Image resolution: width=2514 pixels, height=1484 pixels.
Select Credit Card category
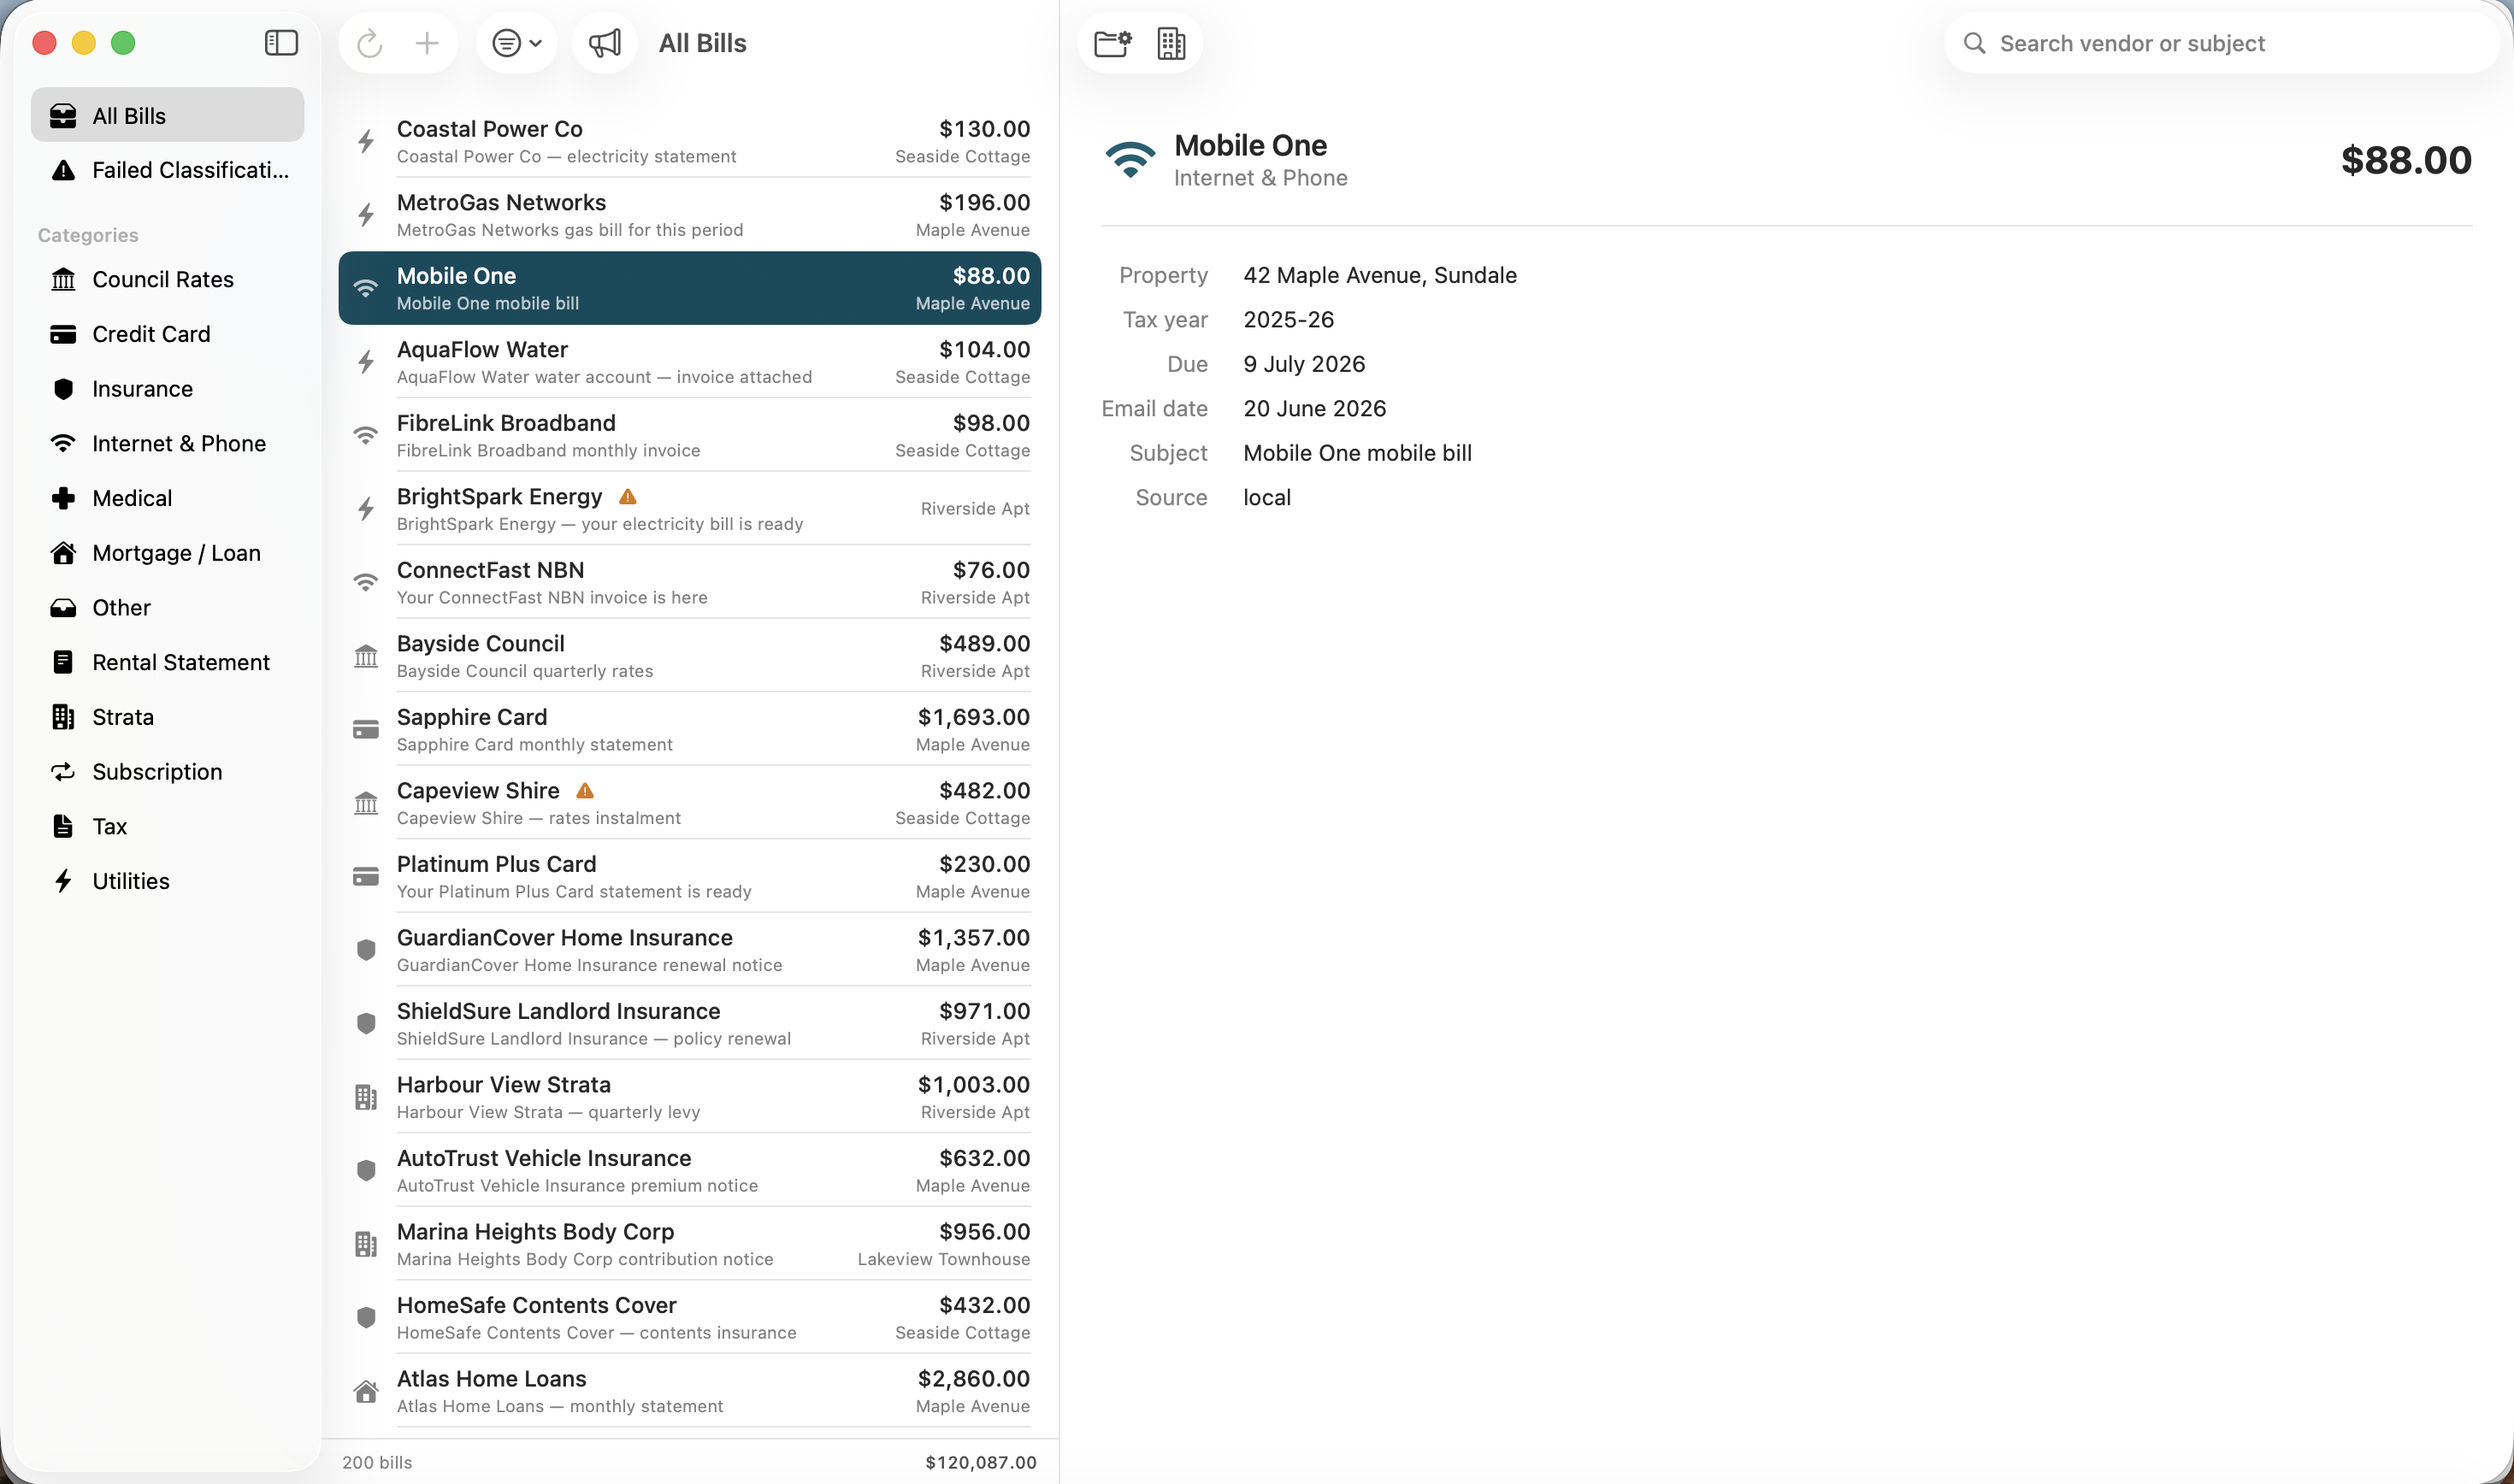point(167,334)
